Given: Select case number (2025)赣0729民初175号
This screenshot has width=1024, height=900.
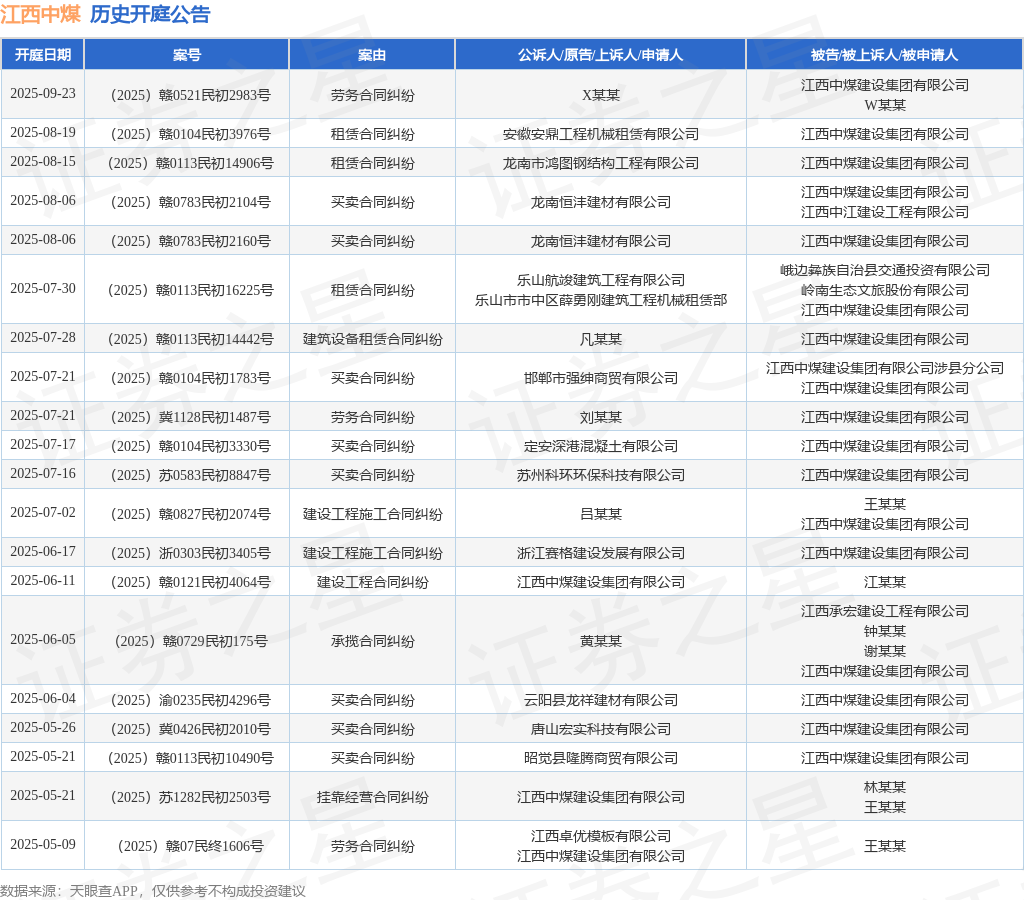Looking at the screenshot, I should click(191, 641).
